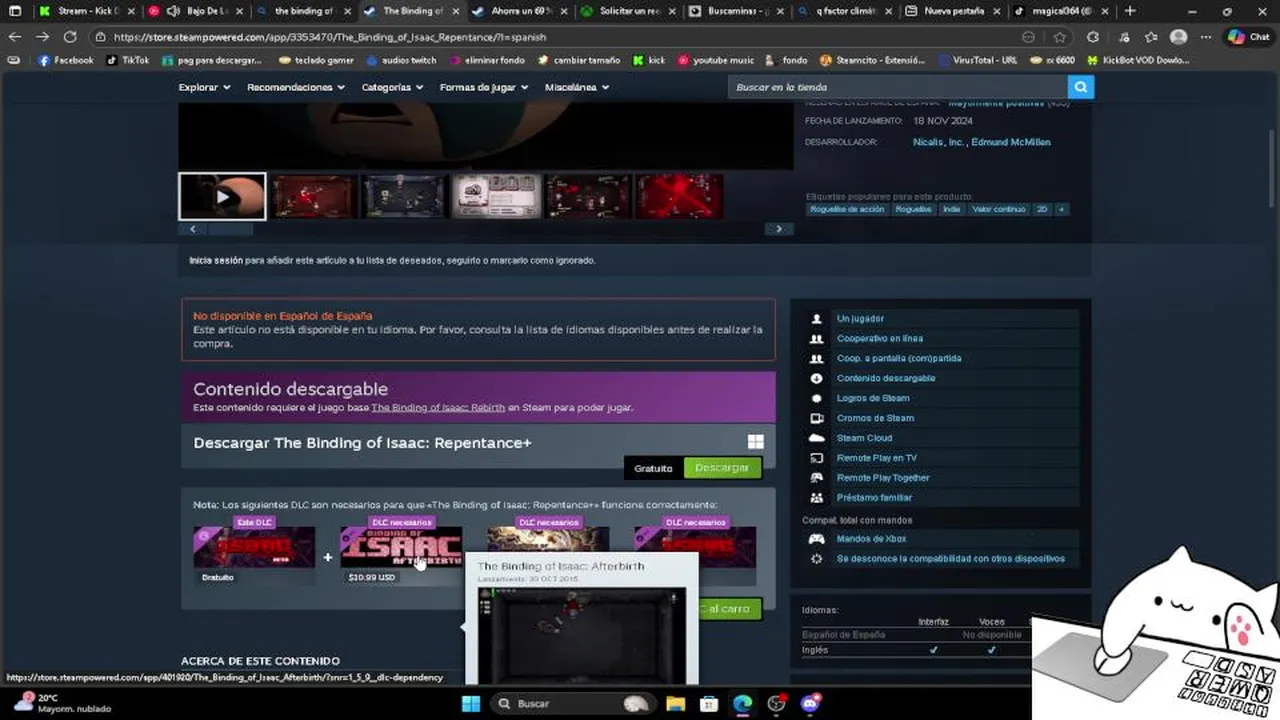
Task: Open Windows Start menu
Action: click(x=471, y=703)
